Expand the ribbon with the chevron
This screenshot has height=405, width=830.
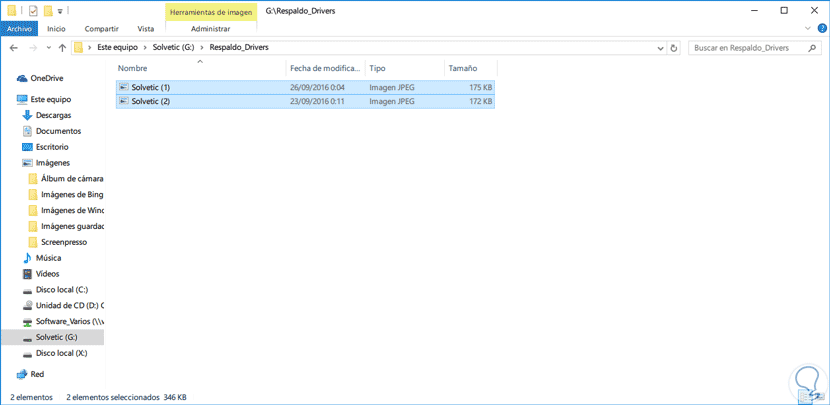point(808,28)
